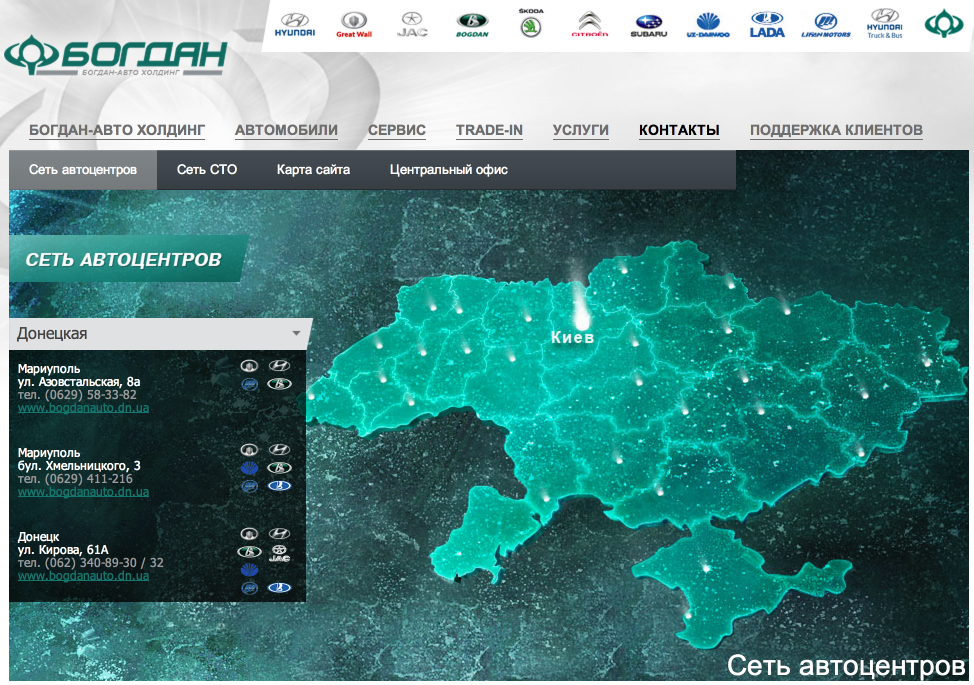Select the Киев marker on the map

tap(581, 322)
